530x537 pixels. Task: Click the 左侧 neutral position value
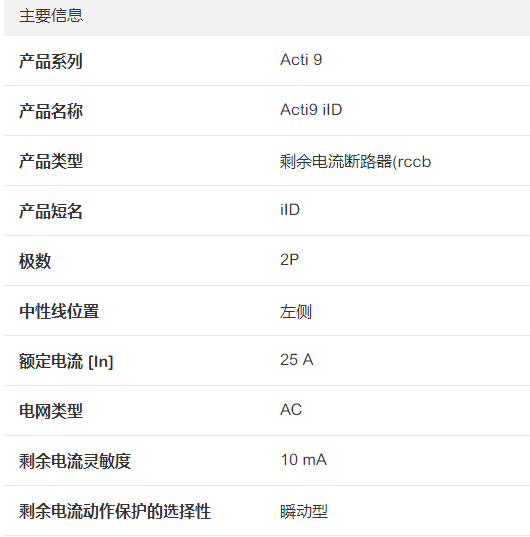pyautogui.click(x=296, y=312)
